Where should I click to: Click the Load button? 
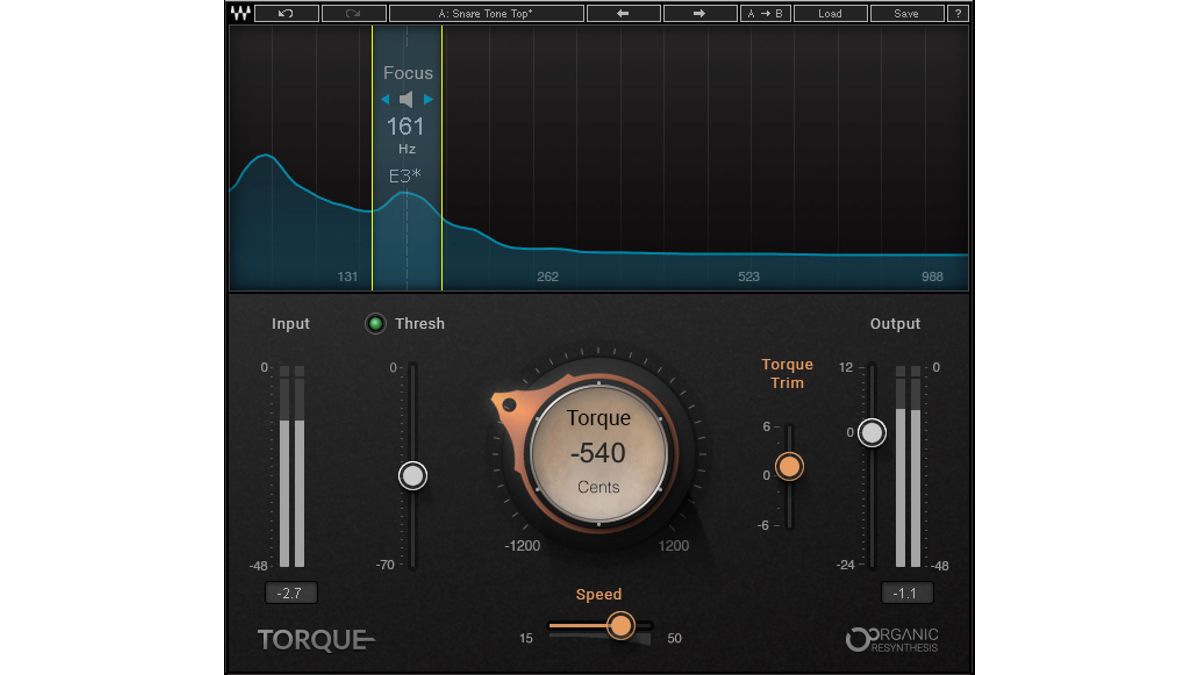pos(830,13)
